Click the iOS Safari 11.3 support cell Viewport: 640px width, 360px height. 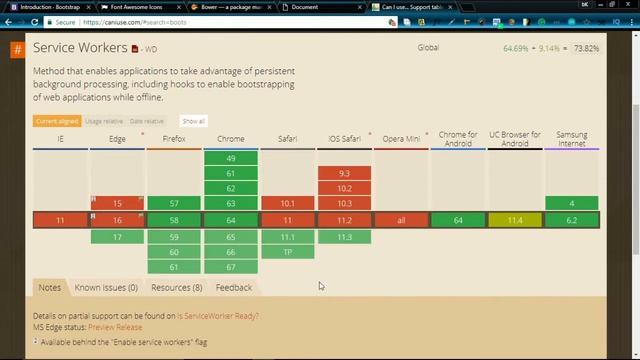pyautogui.click(x=344, y=237)
